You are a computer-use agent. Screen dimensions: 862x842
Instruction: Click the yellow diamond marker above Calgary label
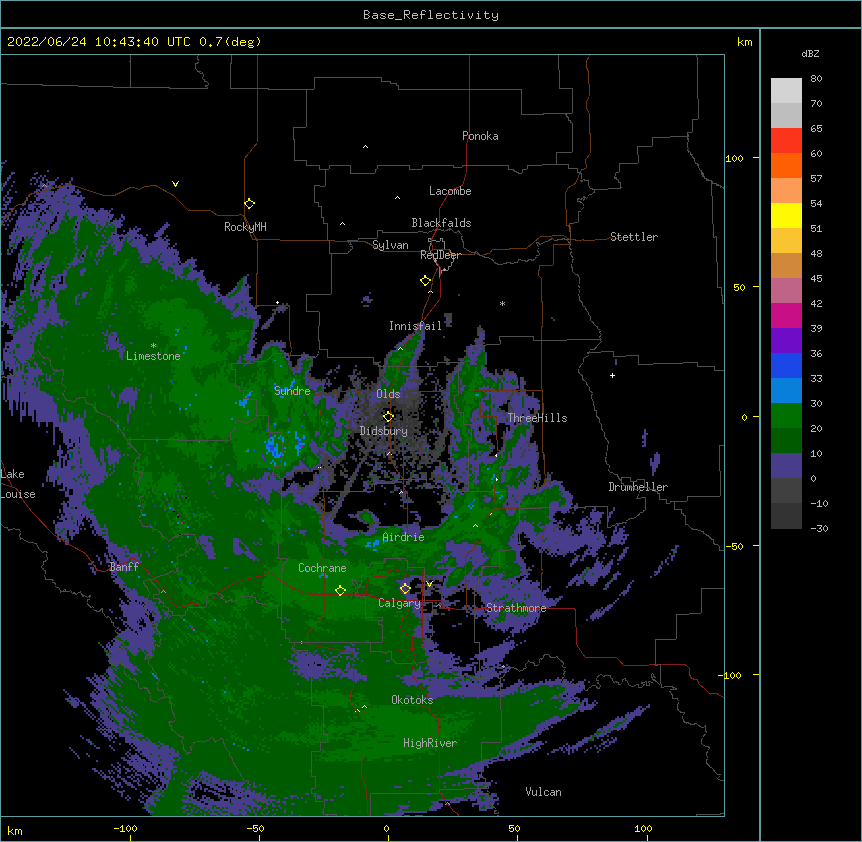(405, 589)
